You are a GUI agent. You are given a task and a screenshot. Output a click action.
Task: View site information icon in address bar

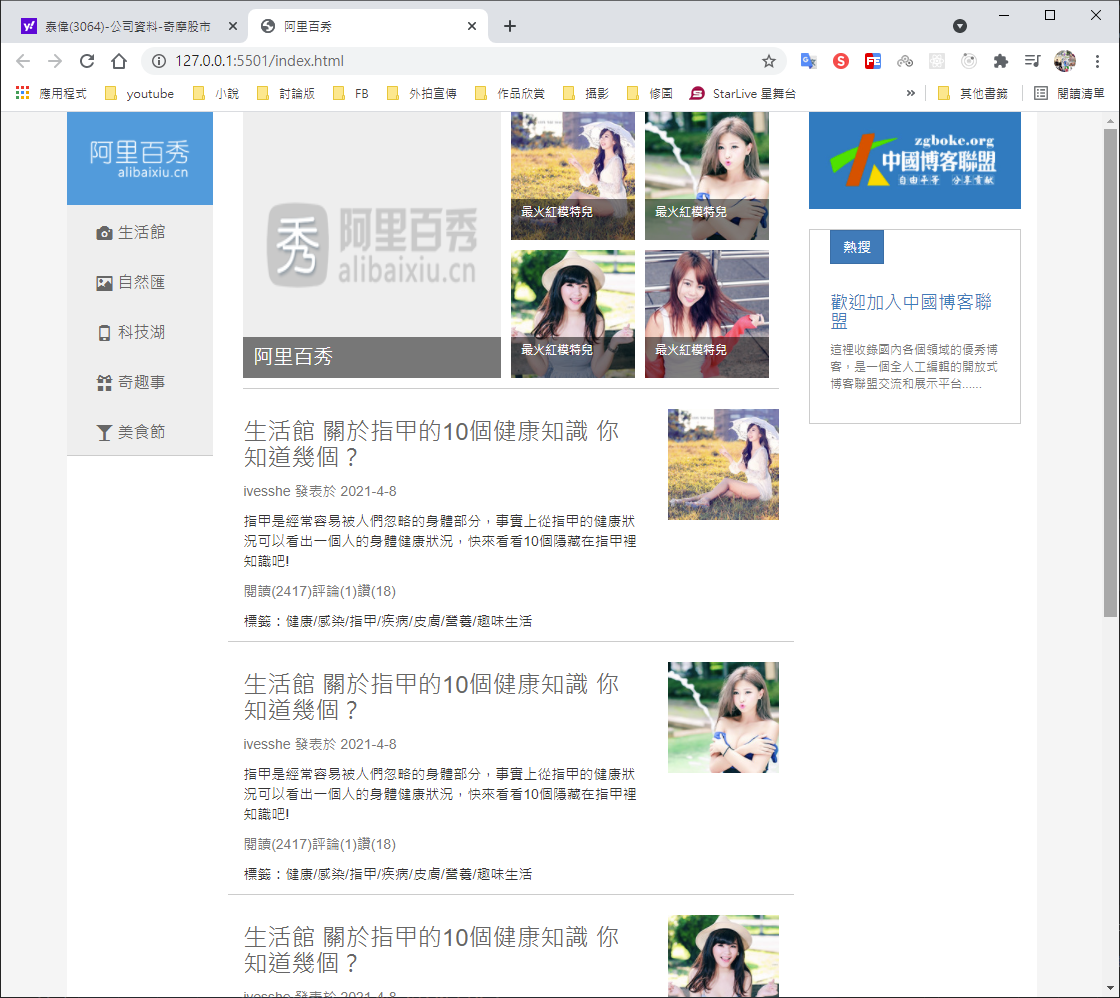[159, 61]
